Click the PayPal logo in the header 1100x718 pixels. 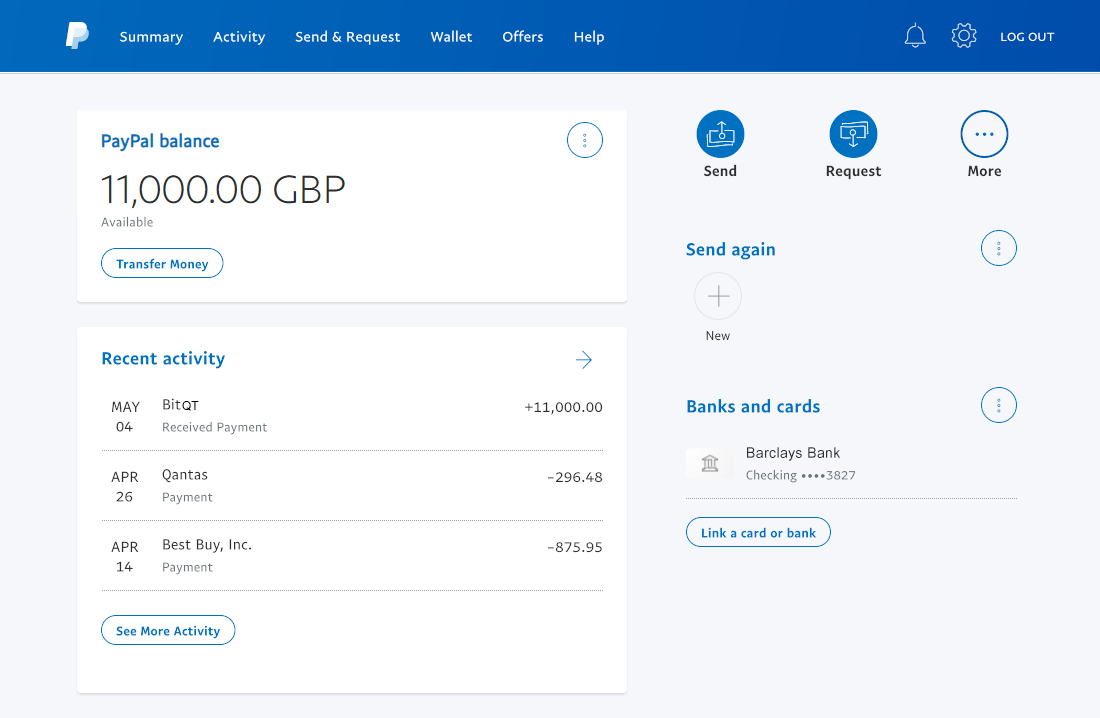pos(77,35)
